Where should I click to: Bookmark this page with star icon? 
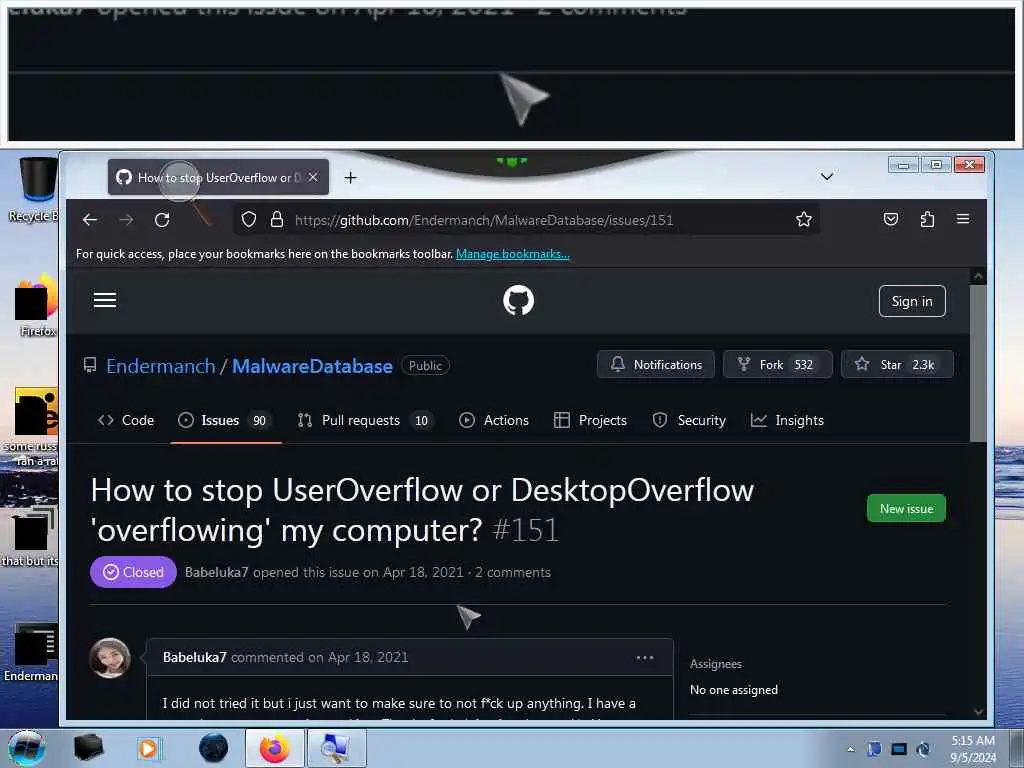click(x=804, y=219)
